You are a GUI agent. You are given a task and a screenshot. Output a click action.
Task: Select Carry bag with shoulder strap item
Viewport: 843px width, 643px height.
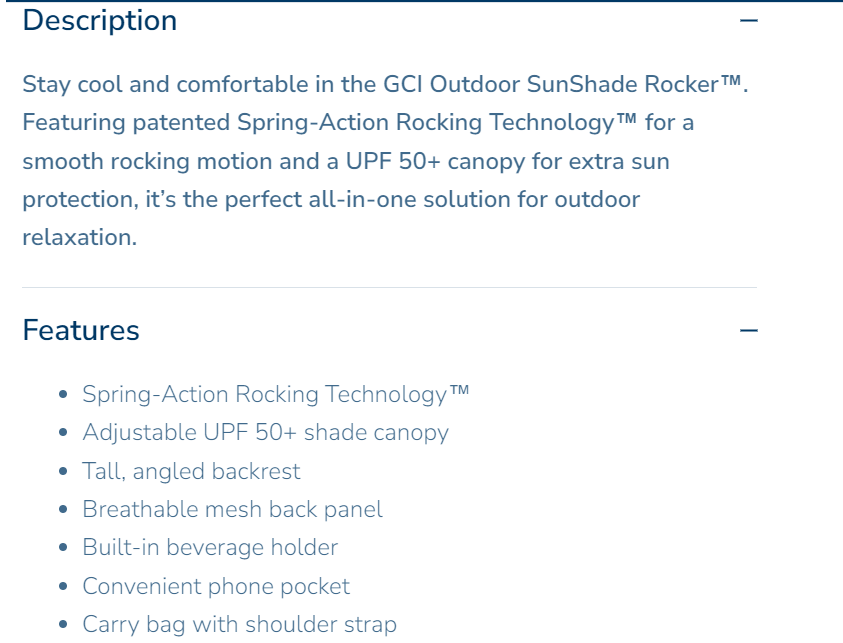click(239, 624)
